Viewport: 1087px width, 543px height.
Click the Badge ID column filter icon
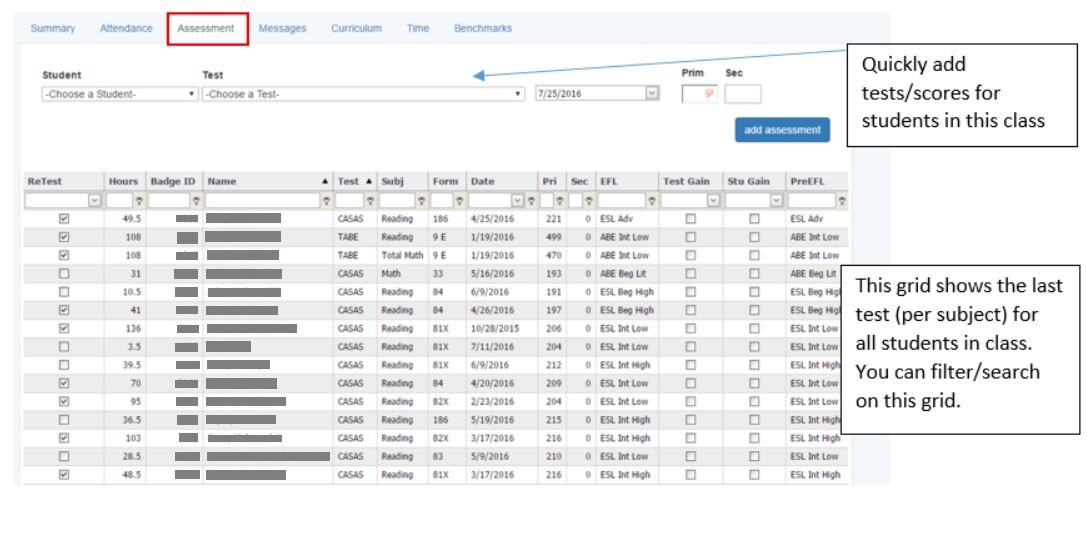[x=196, y=201]
